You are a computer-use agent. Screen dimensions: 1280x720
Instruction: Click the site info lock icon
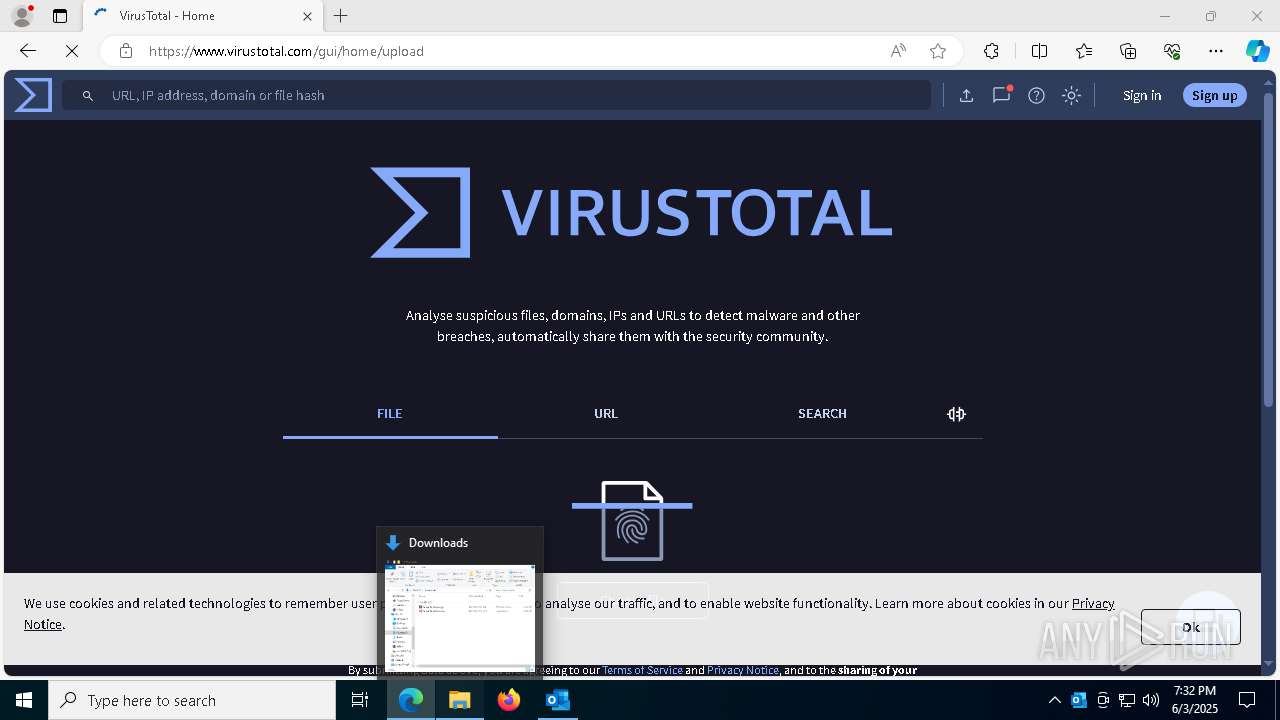click(x=125, y=51)
